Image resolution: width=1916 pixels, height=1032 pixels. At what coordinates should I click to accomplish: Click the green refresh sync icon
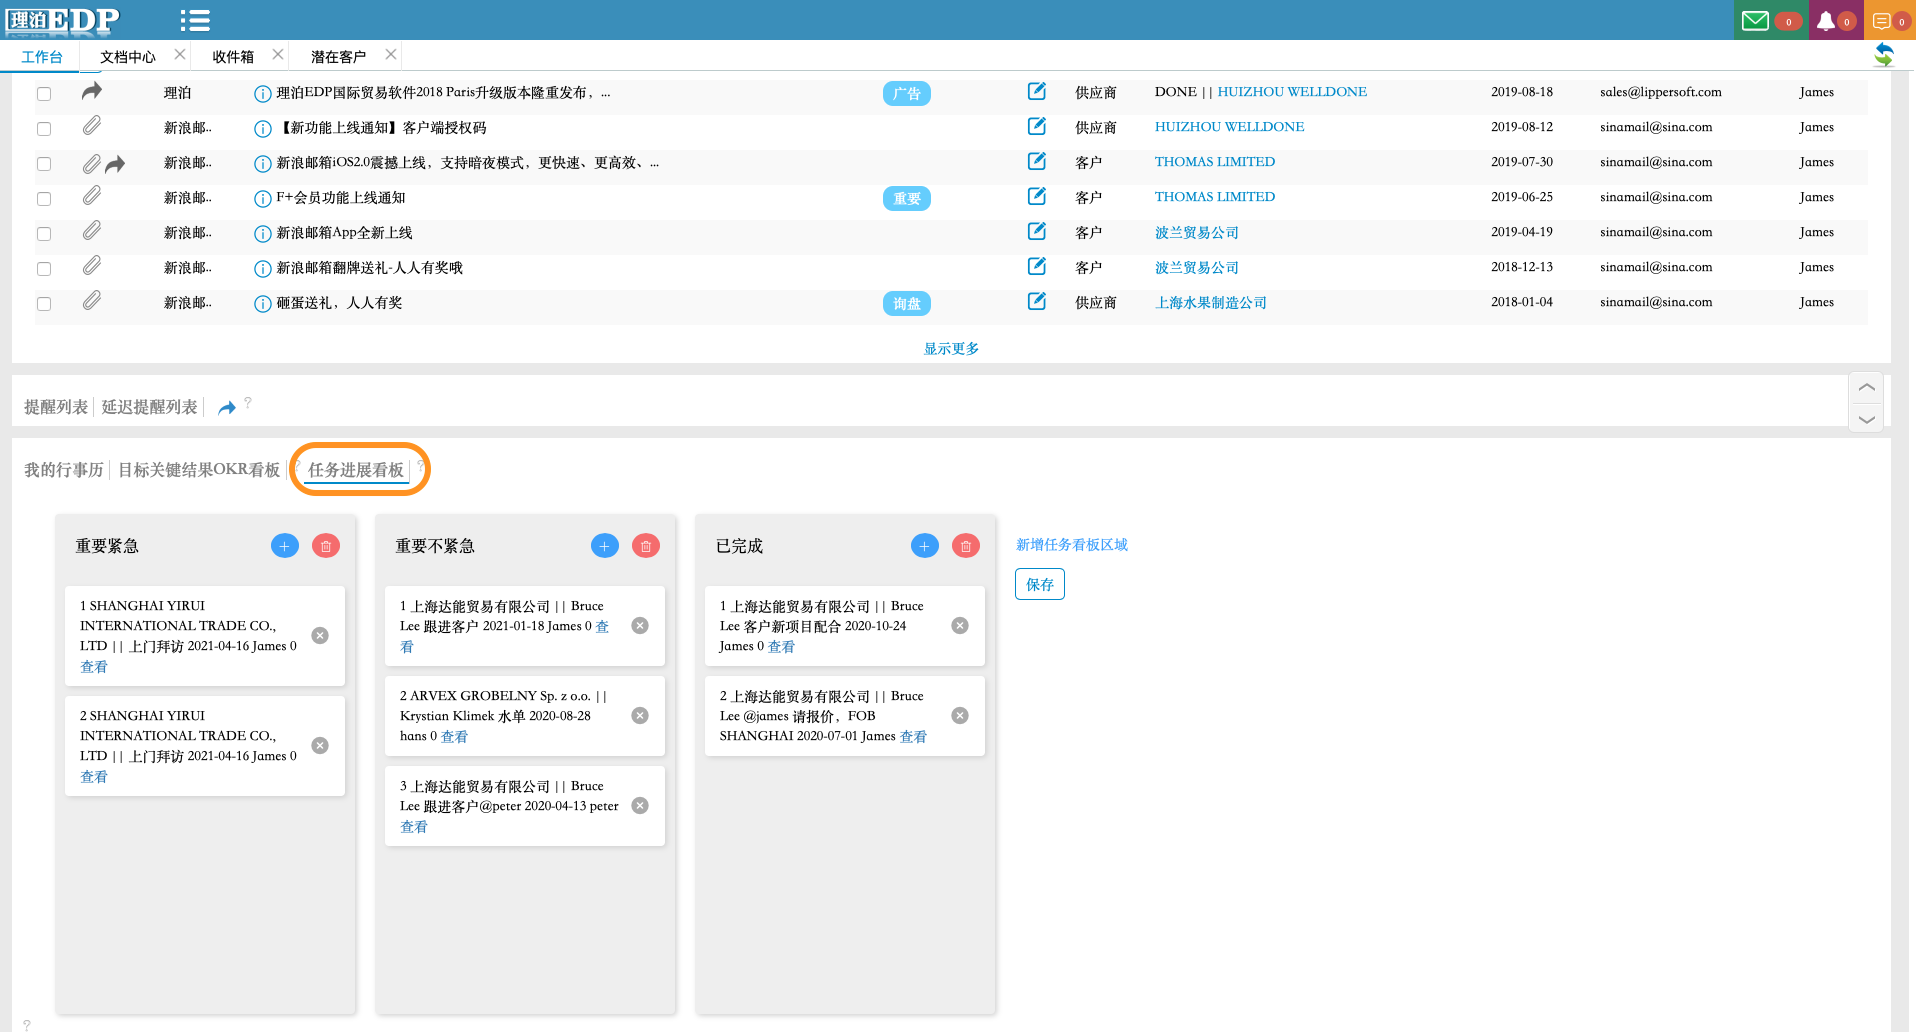pos(1883,55)
